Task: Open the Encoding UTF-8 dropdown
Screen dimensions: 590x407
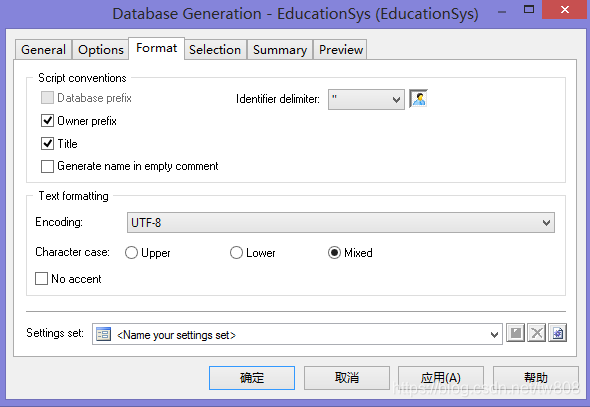Action: (x=341, y=223)
